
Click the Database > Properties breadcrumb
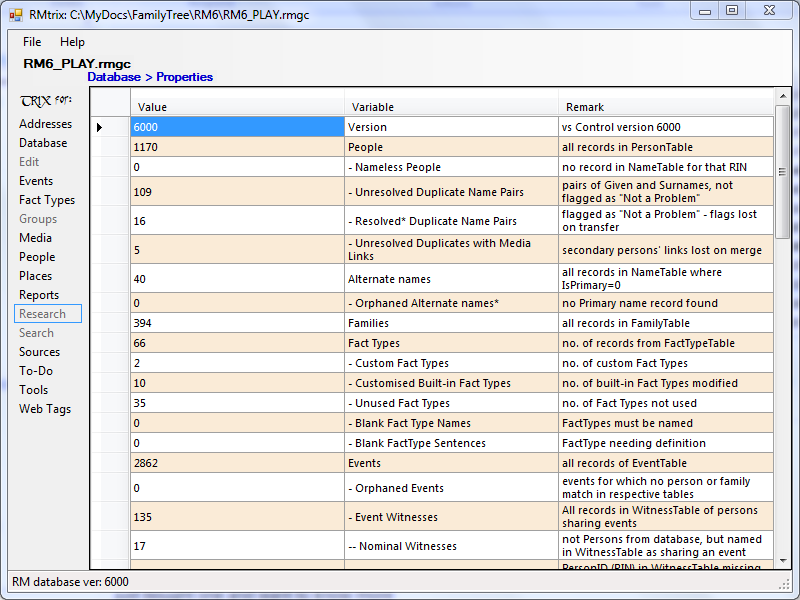(x=150, y=77)
